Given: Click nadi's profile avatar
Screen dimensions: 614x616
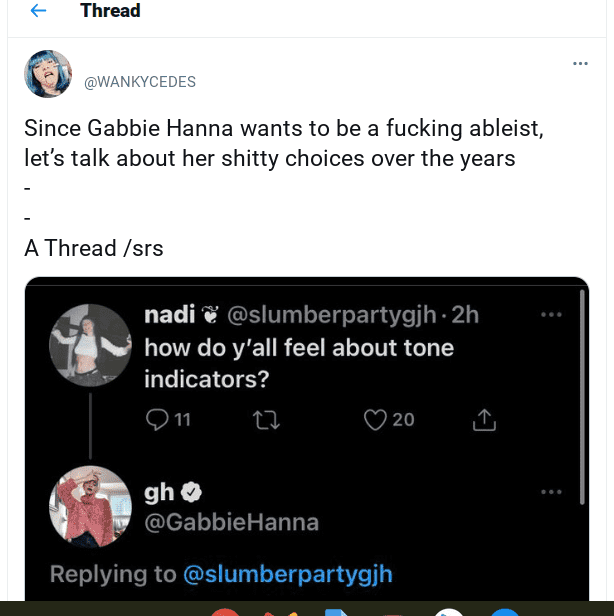Looking at the screenshot, I should pos(90,345).
